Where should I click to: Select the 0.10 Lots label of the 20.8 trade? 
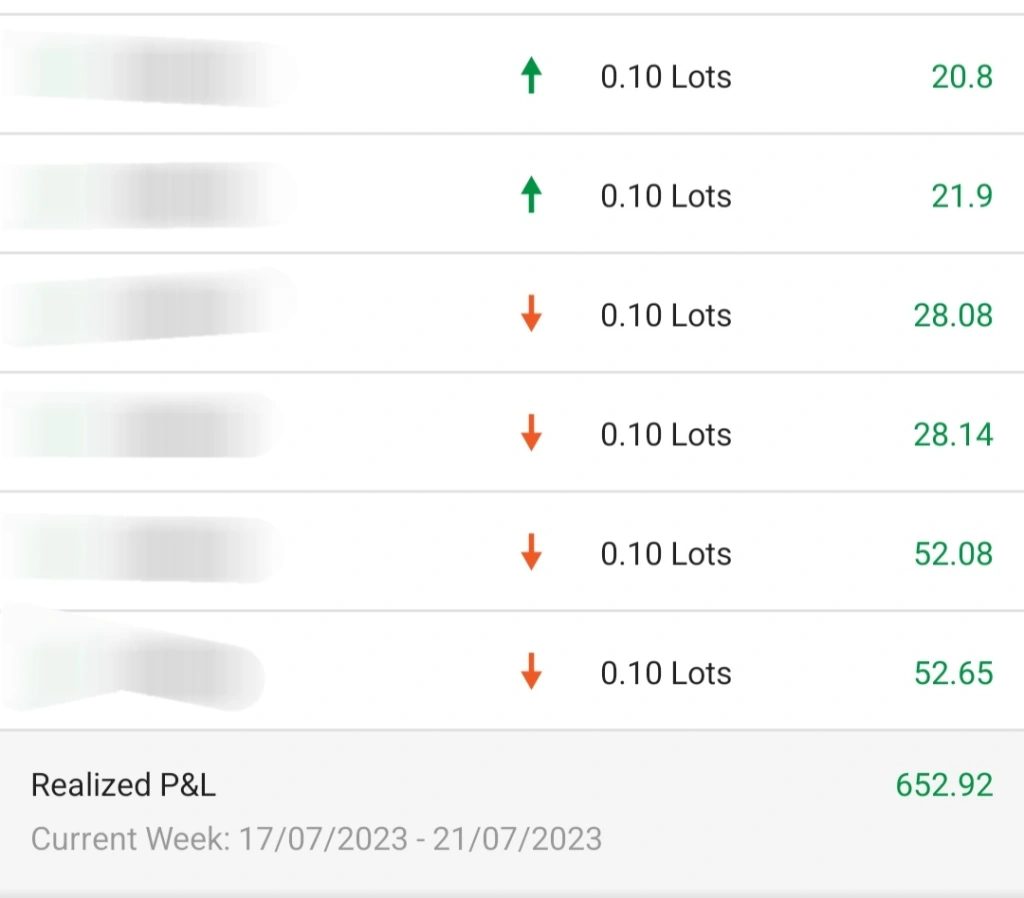(x=665, y=76)
